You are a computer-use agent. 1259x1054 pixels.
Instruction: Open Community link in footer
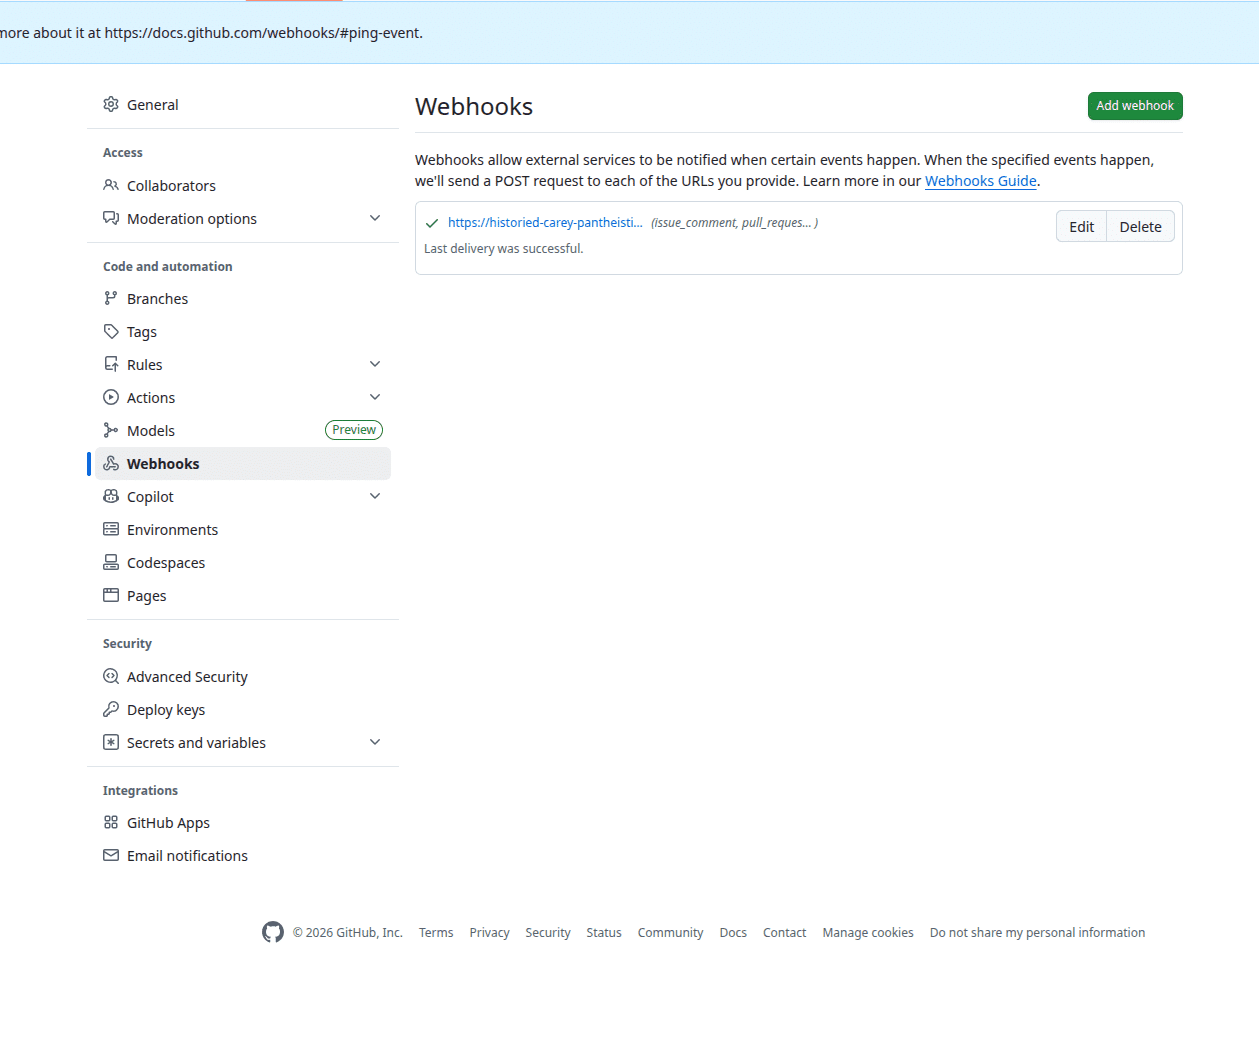670,933
